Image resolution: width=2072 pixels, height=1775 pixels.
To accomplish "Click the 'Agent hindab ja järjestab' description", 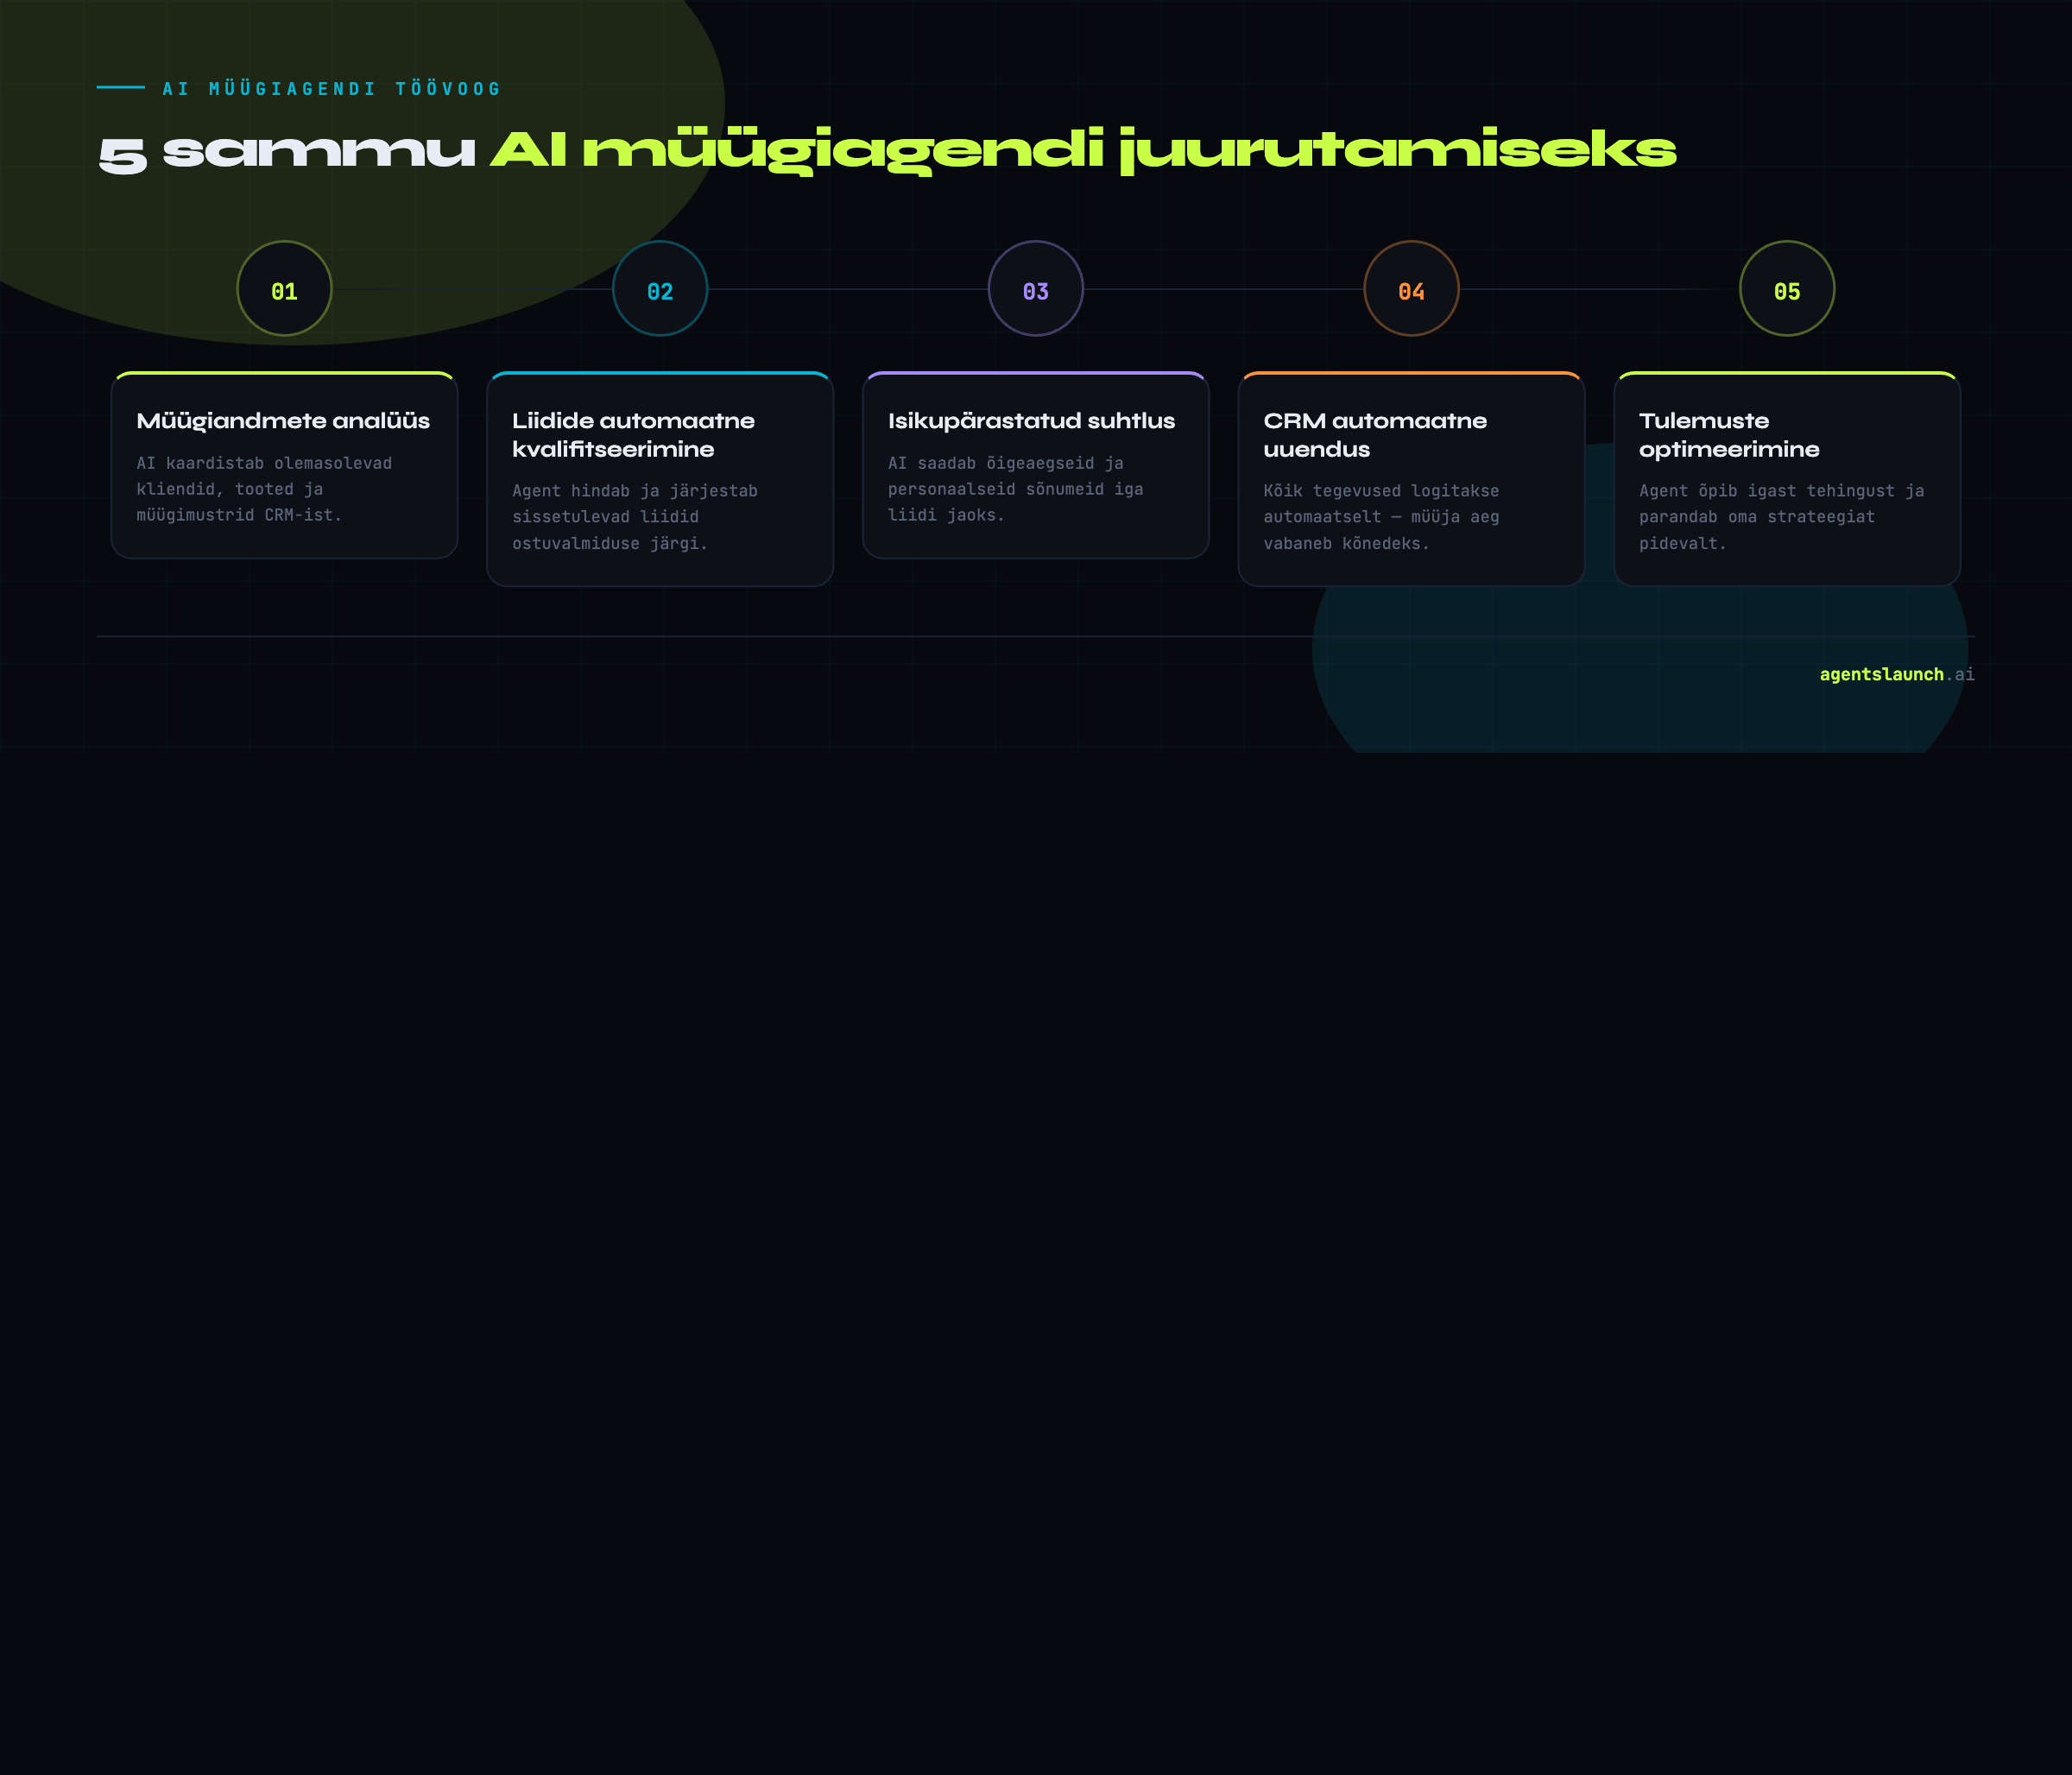I will coord(635,517).
